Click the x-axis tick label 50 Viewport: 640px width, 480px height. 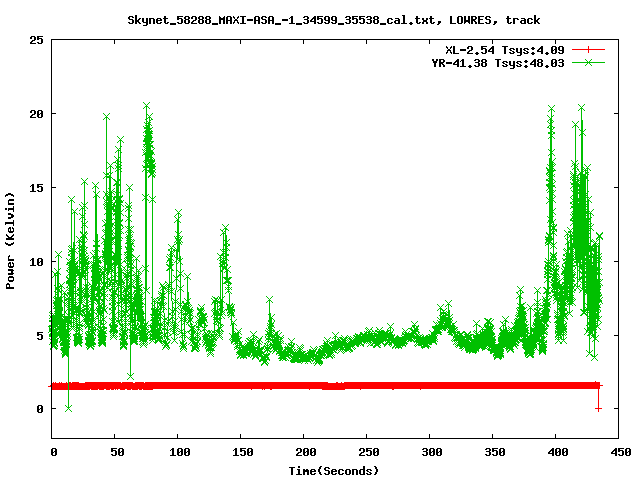coord(117,452)
